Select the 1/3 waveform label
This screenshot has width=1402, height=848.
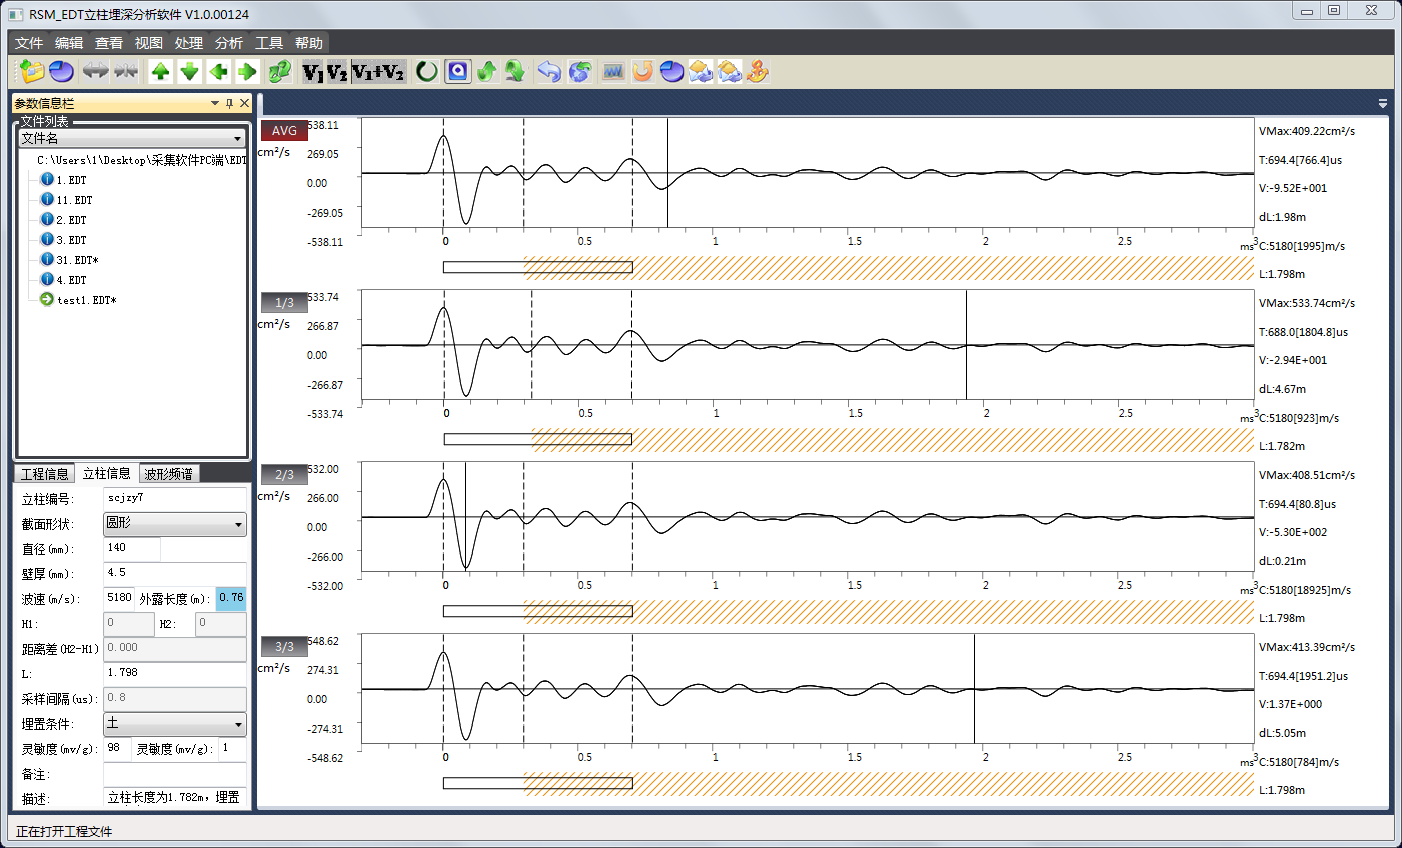pyautogui.click(x=284, y=303)
